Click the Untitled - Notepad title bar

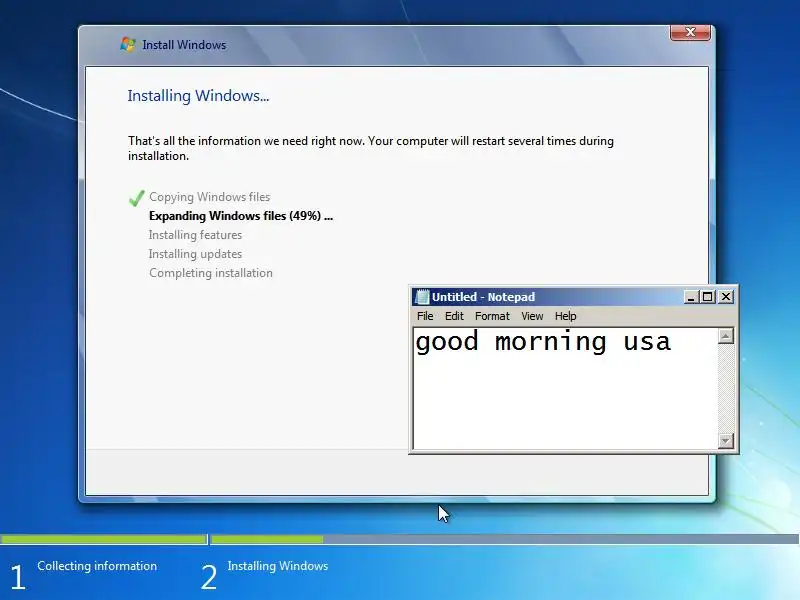pos(548,296)
